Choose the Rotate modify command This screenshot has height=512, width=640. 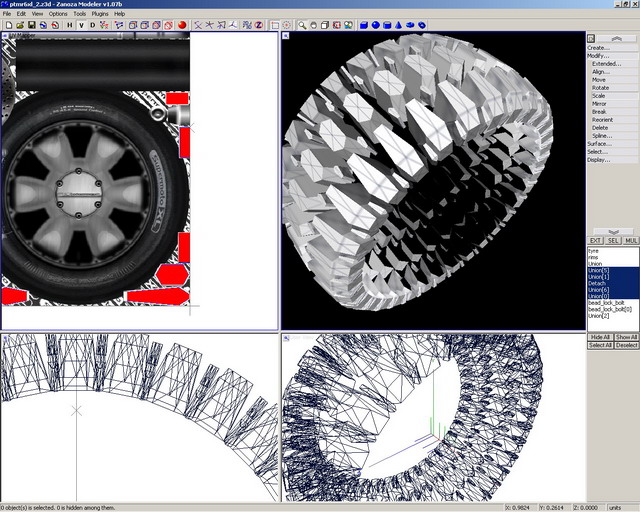(600, 87)
